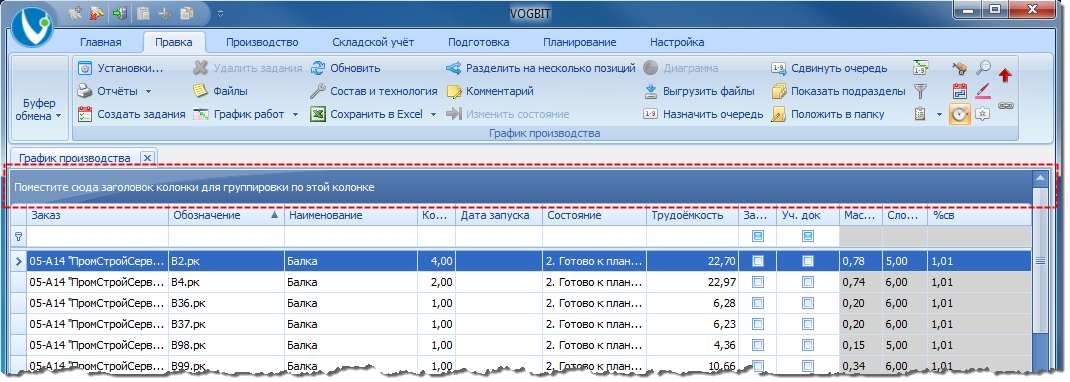Switch to the Производство ribbon tab
Viewport: 1070px width, 382px height.
262,42
